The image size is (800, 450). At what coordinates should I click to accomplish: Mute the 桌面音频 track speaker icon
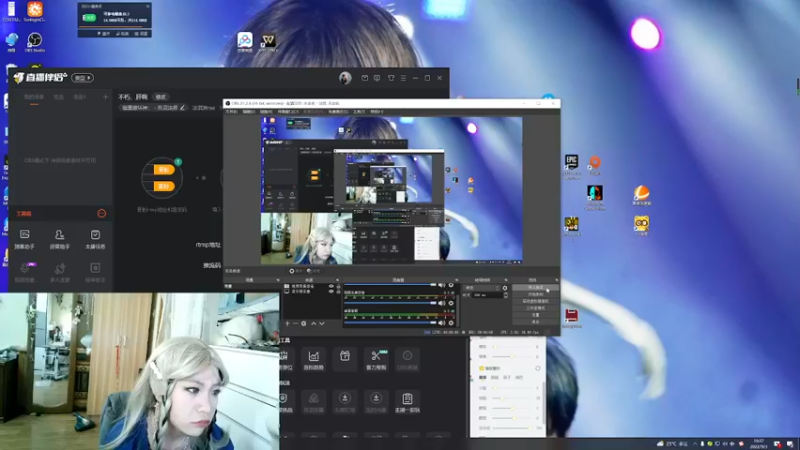coord(441,322)
